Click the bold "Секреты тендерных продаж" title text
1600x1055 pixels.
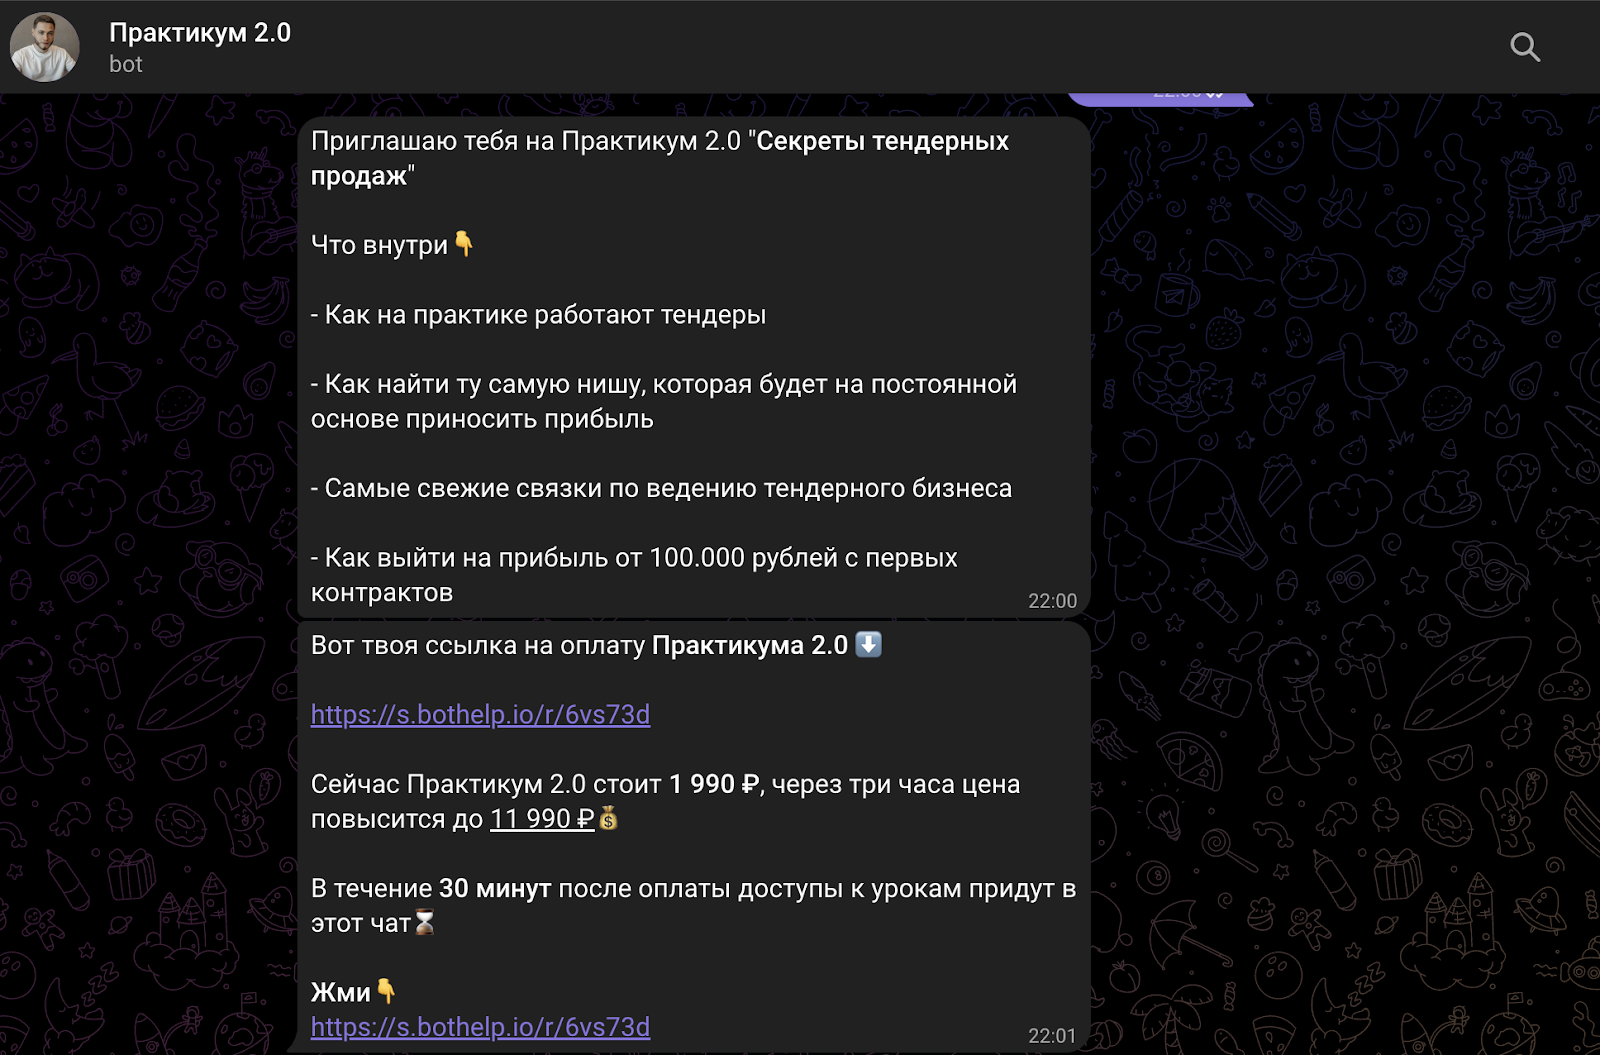pos(660,158)
